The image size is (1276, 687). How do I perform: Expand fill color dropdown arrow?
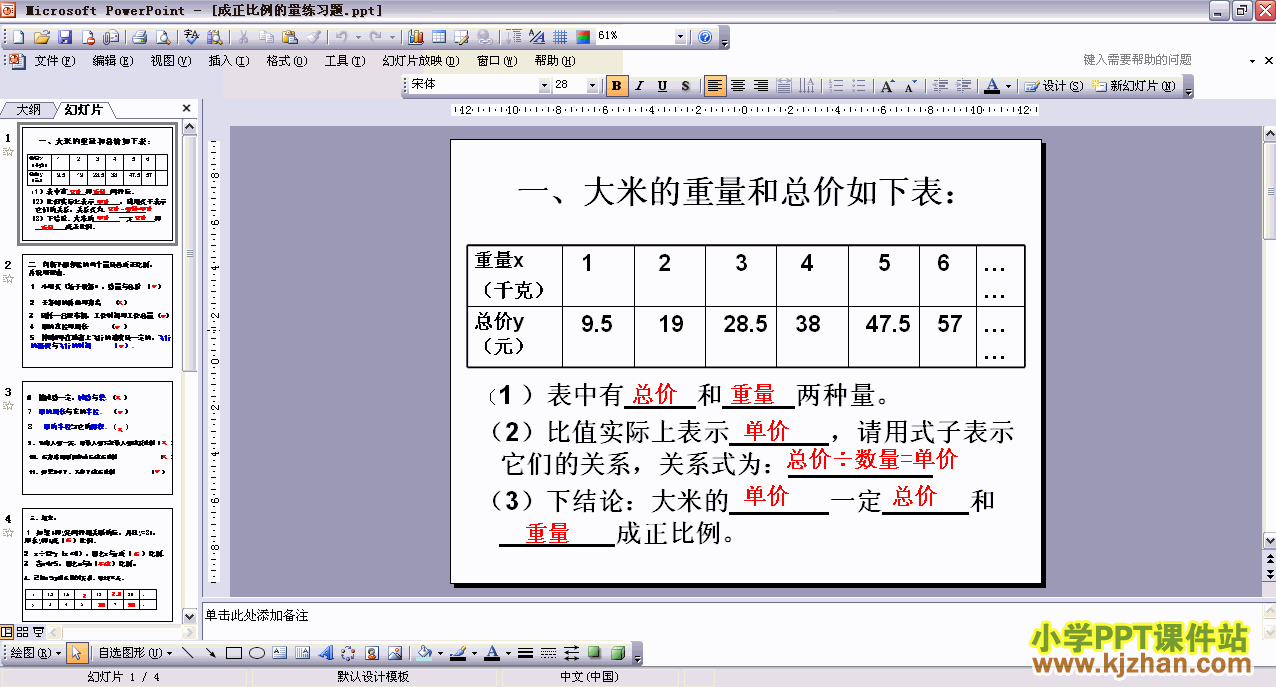click(x=439, y=653)
